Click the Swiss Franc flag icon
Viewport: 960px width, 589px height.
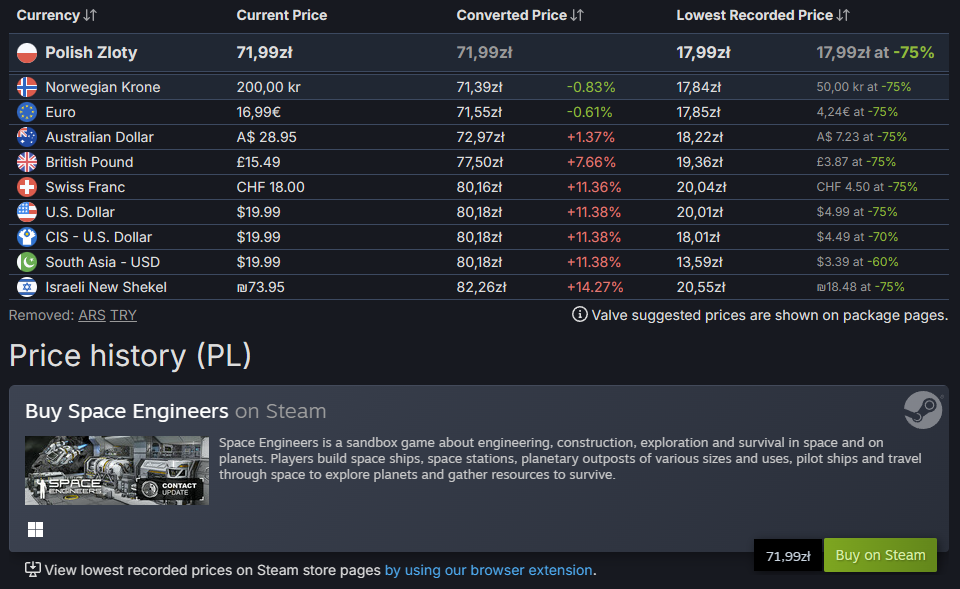pos(27,187)
